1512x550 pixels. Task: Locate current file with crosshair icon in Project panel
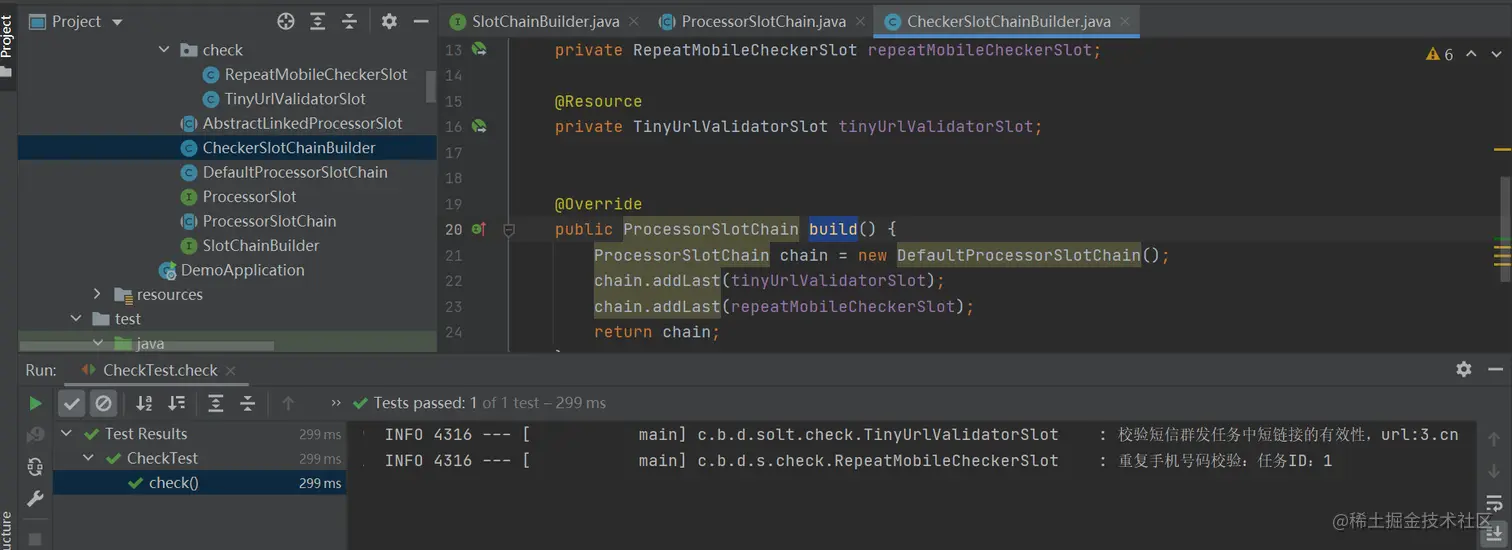click(286, 21)
